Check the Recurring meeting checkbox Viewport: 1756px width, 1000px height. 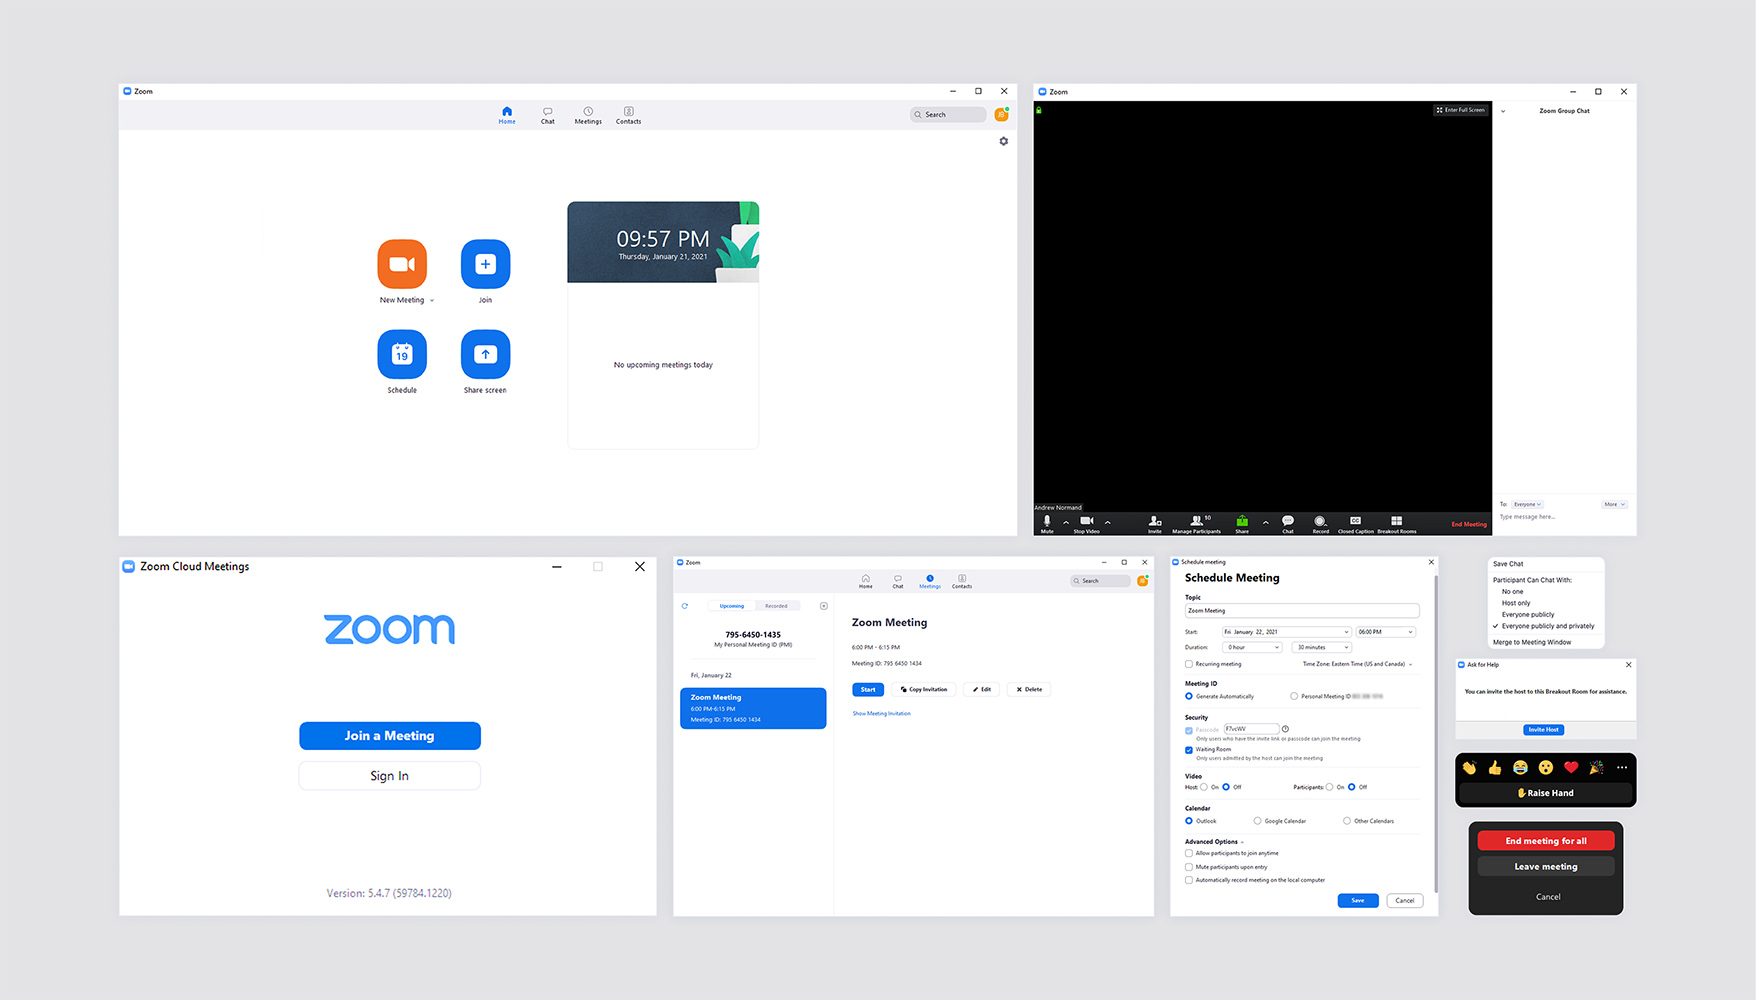[1189, 664]
